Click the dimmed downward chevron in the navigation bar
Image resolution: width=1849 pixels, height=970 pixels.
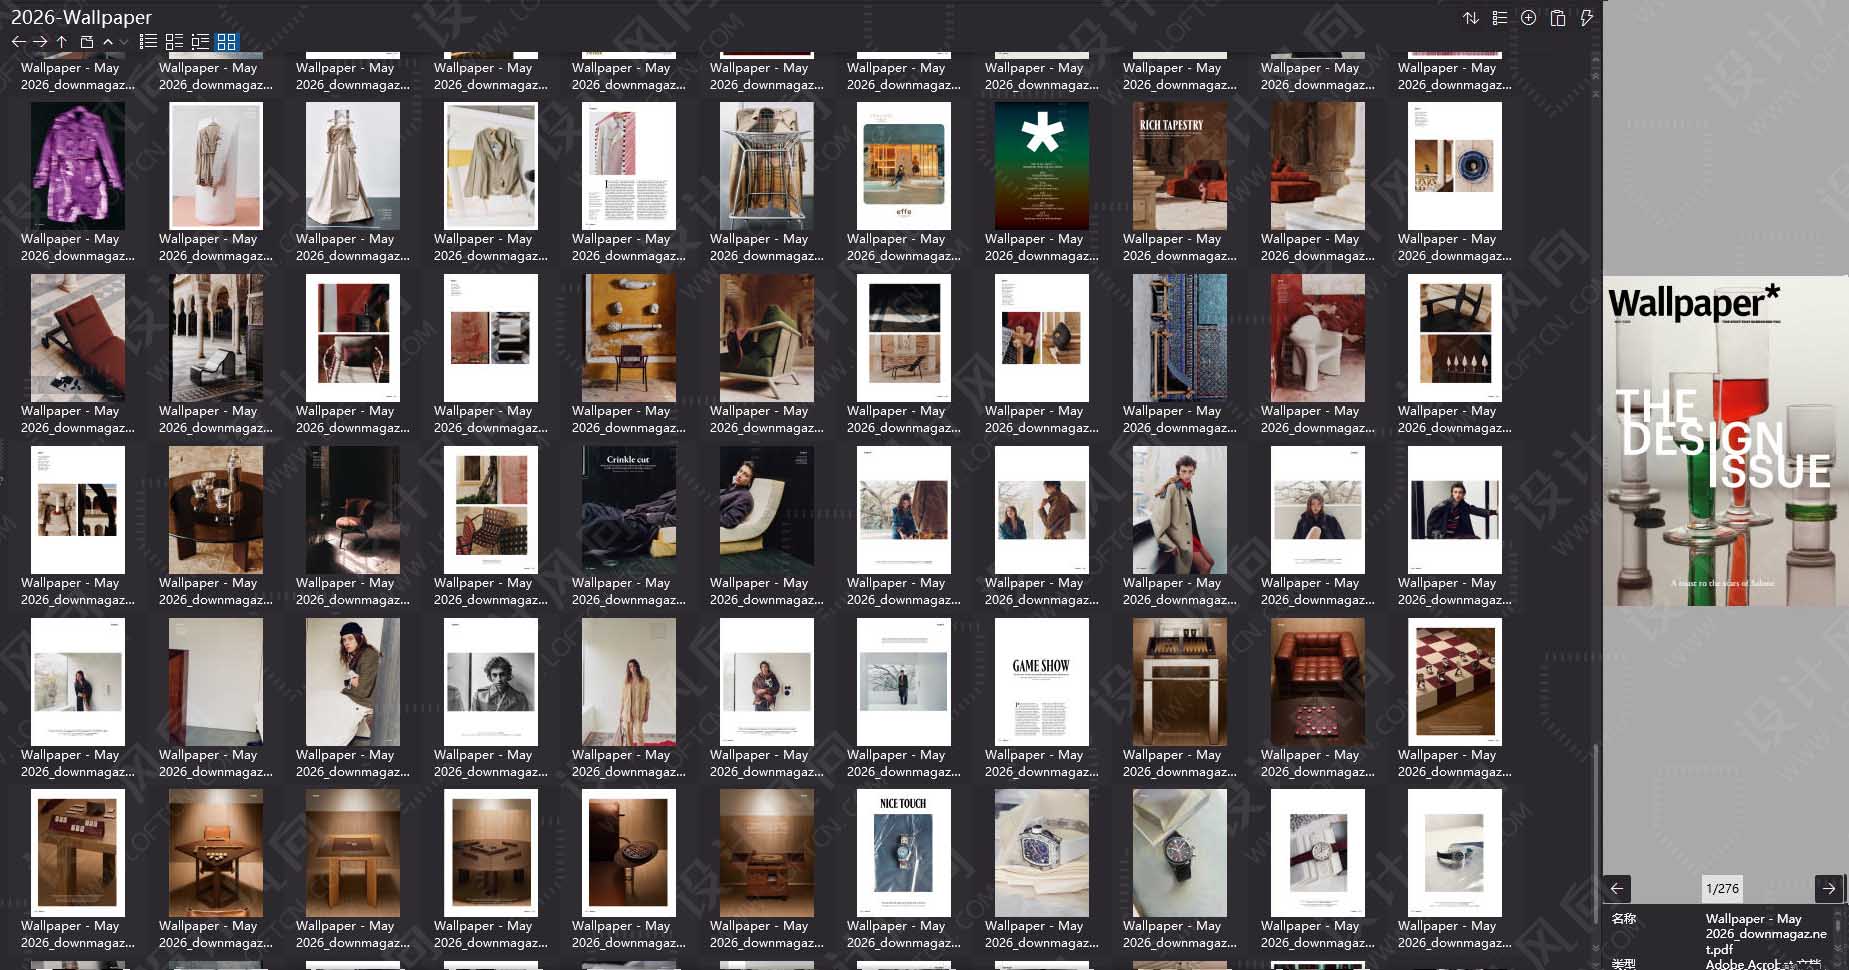(x=123, y=42)
